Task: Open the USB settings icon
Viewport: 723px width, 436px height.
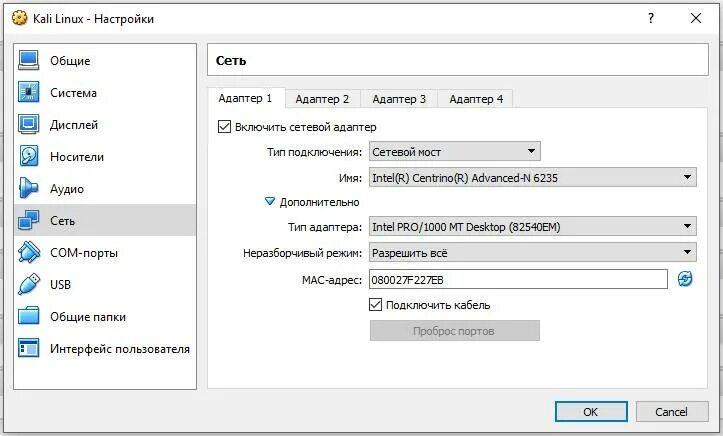Action: [x=29, y=285]
